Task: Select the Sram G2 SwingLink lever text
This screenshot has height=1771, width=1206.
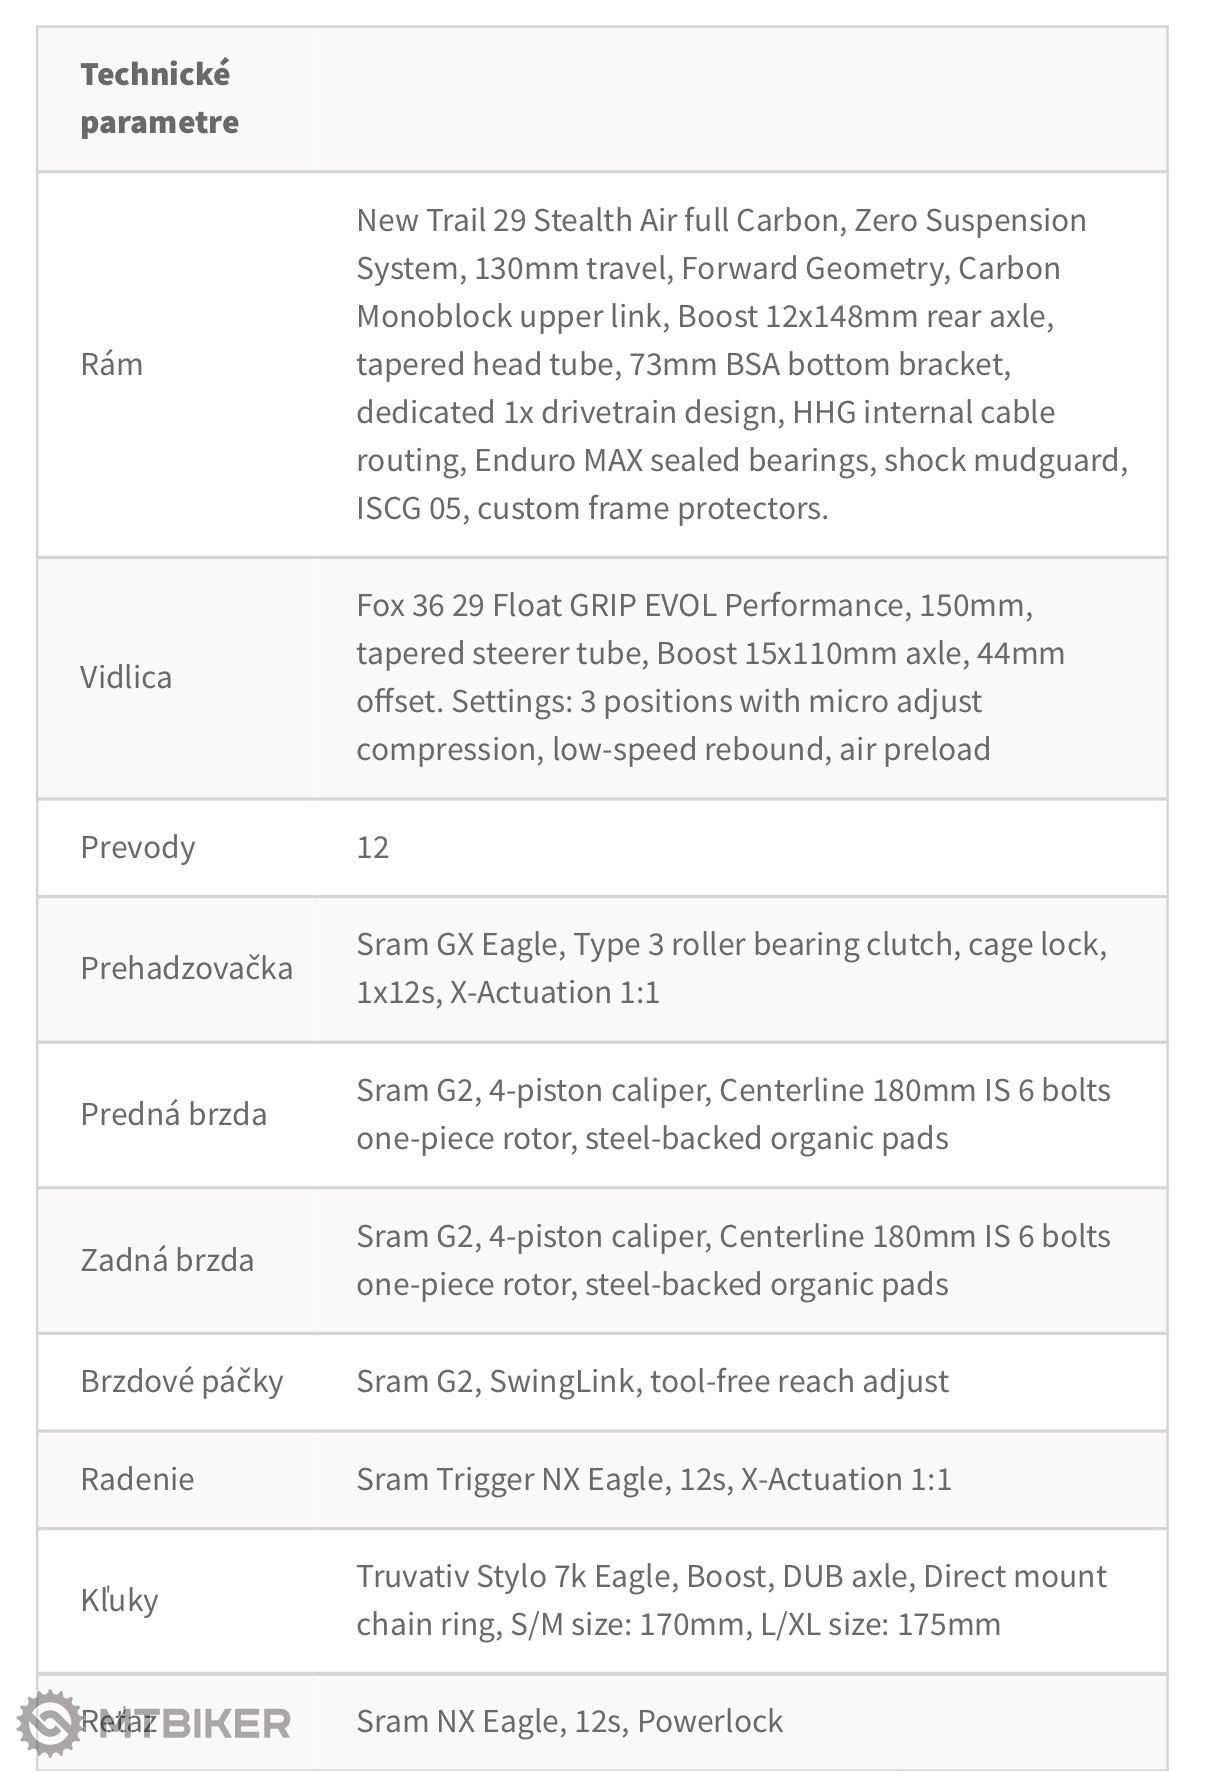Action: pos(653,1381)
